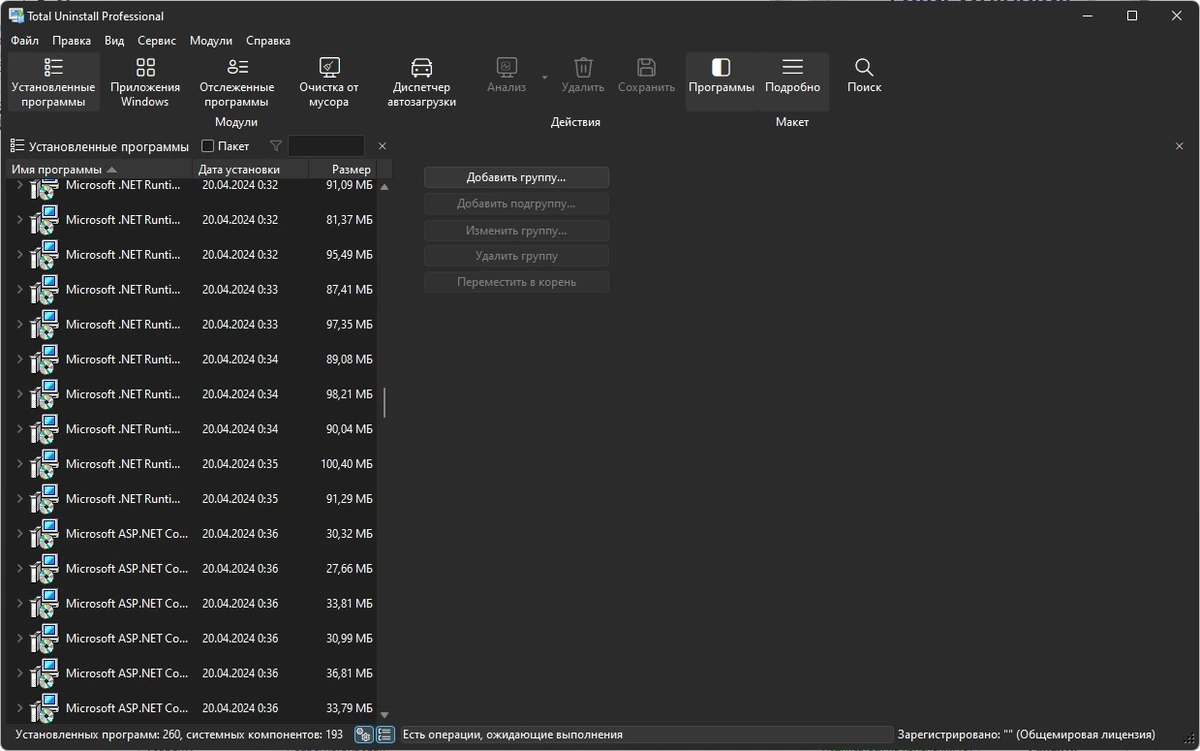
Task: Expand the .NET Runtime row sized 91,09 МБ
Action: [19, 186]
